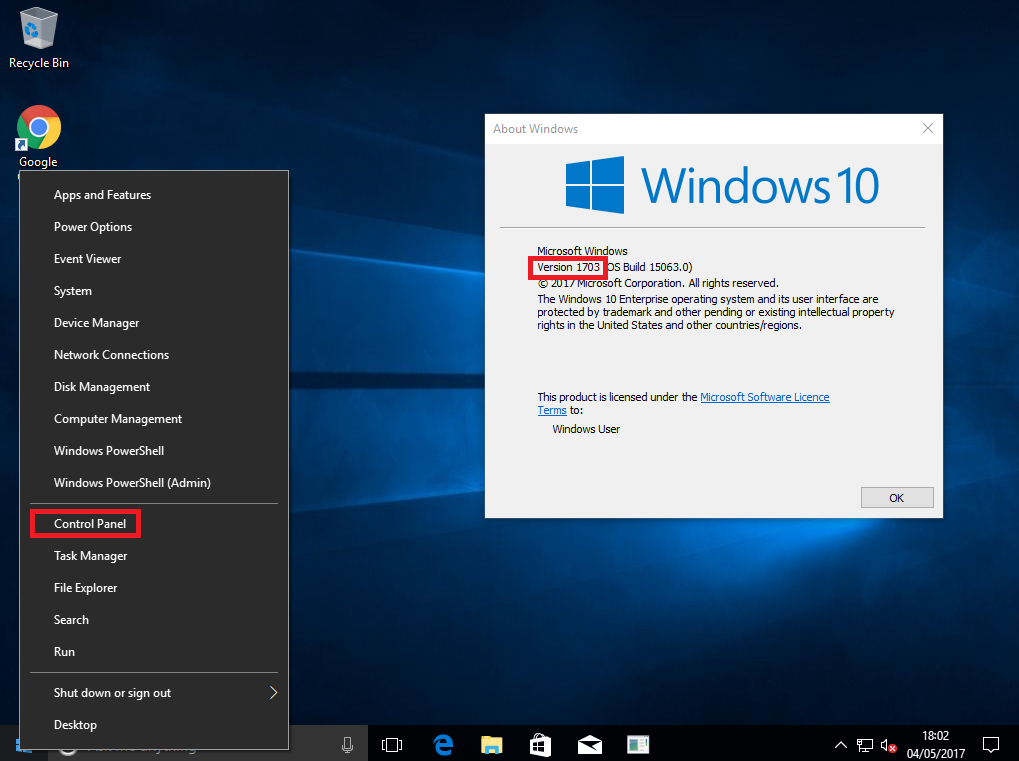Click the 2017 Microsoft Corporation copyright line
Screen dimensions: 1019x761
658,283
